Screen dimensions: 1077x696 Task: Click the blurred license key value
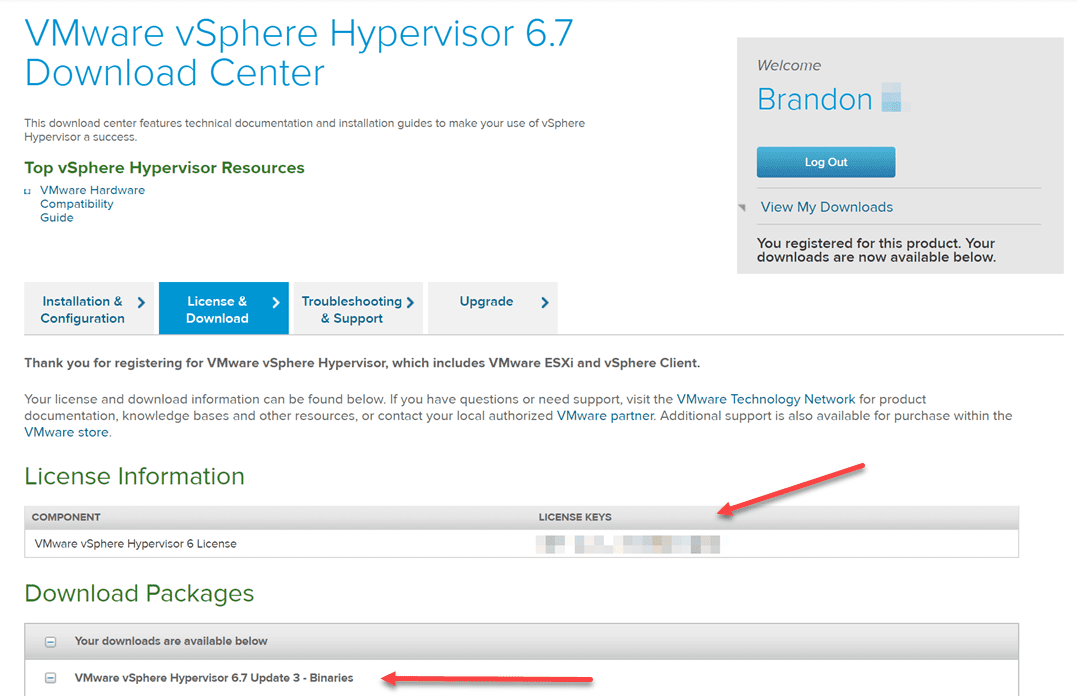pyautogui.click(x=628, y=545)
